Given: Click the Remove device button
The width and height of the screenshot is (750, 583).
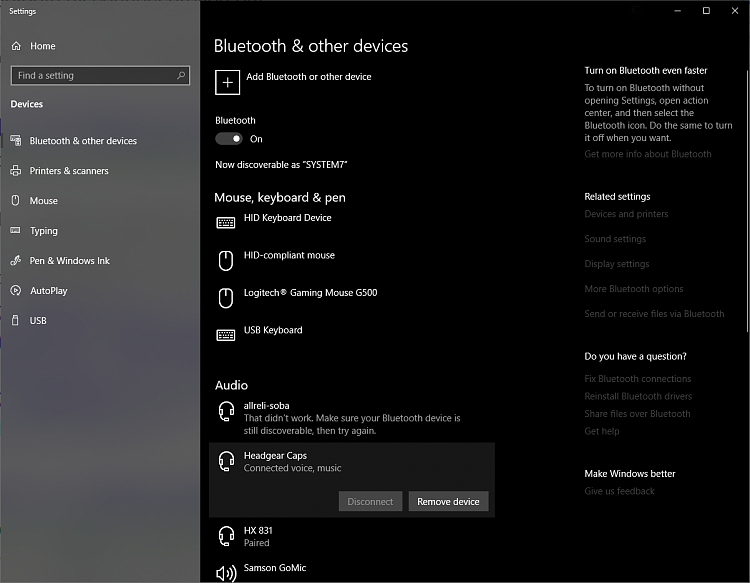Looking at the screenshot, I should click(x=448, y=501).
